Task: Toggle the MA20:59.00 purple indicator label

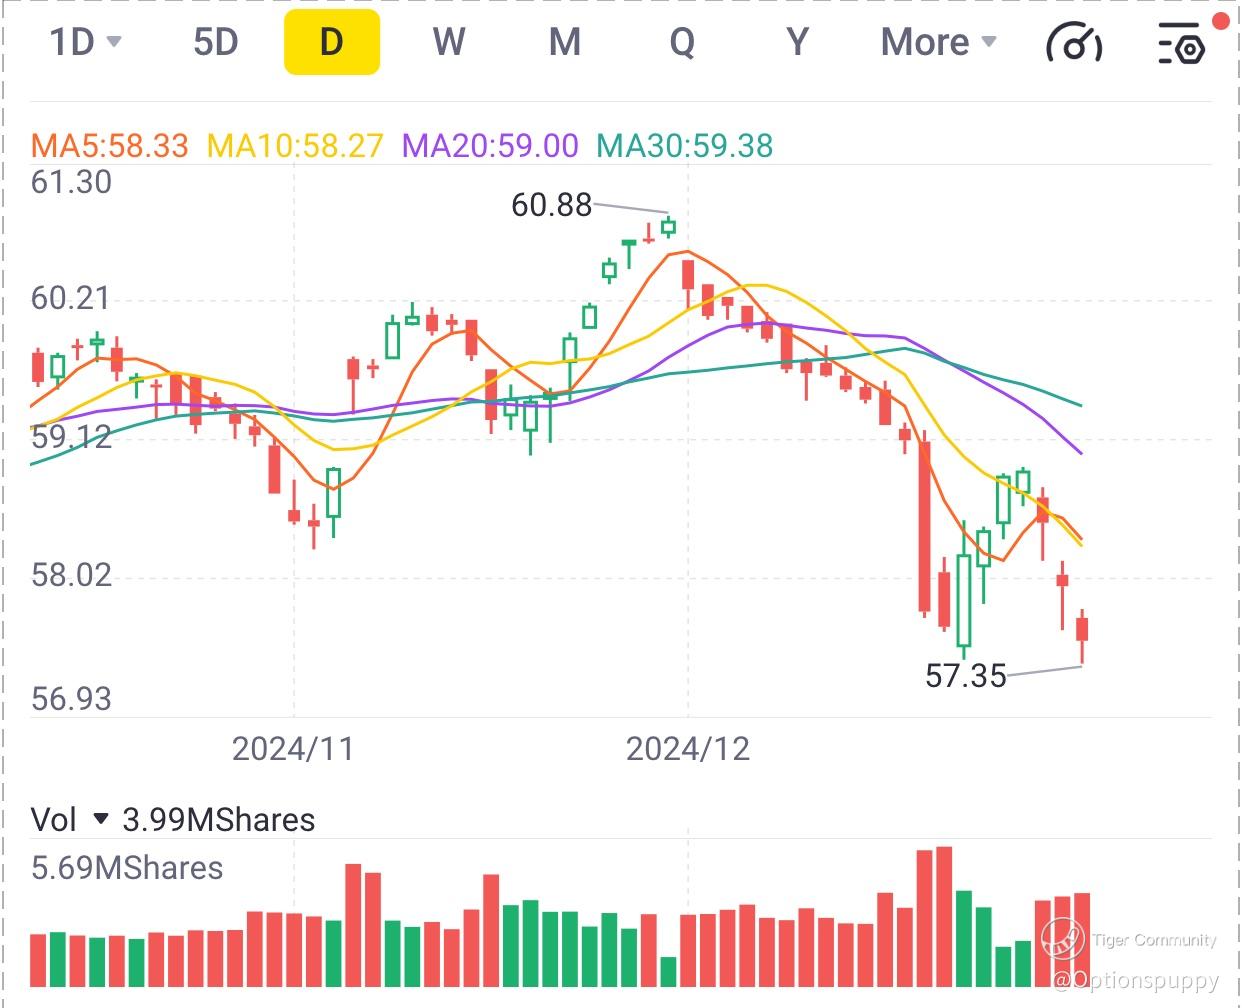Action: [490, 146]
